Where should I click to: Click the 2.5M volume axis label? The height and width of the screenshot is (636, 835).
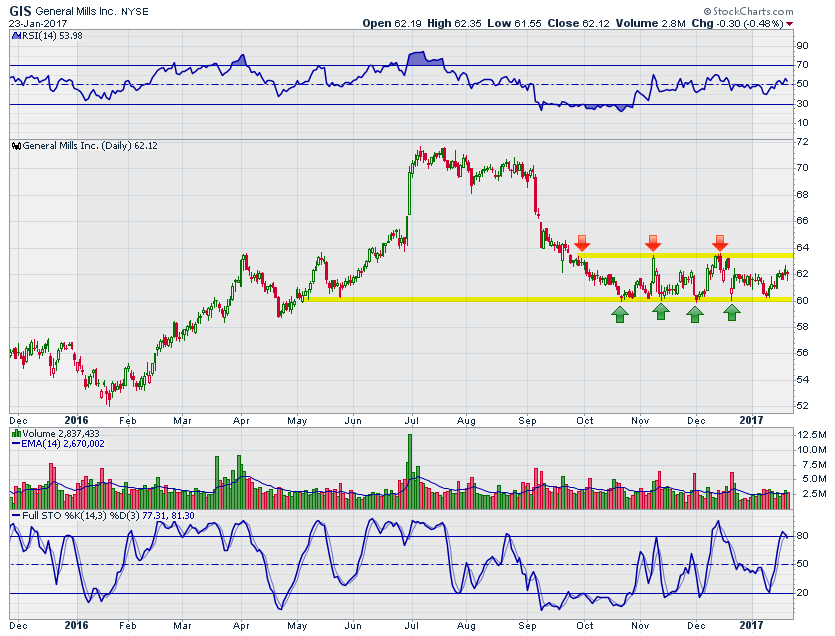pyautogui.click(x=814, y=494)
